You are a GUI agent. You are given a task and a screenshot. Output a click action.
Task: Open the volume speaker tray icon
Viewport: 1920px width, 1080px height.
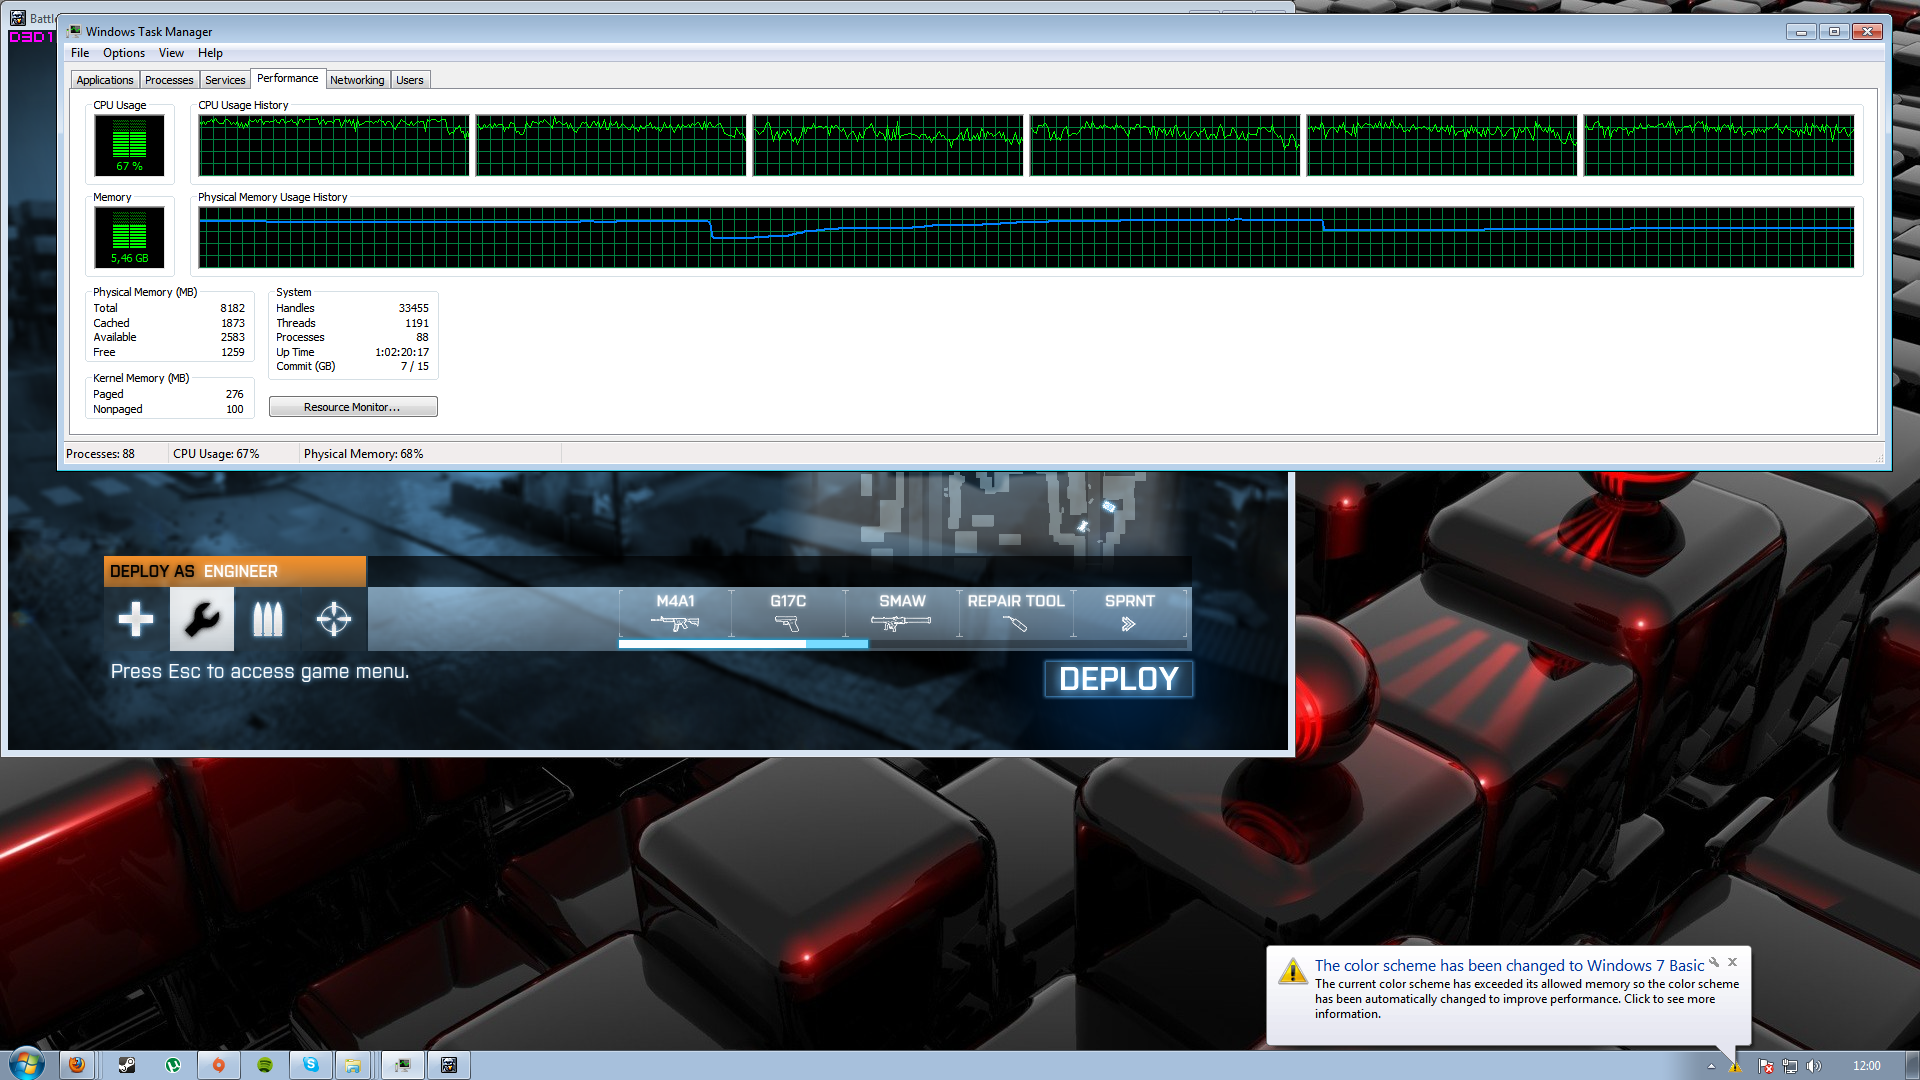1814,1066
